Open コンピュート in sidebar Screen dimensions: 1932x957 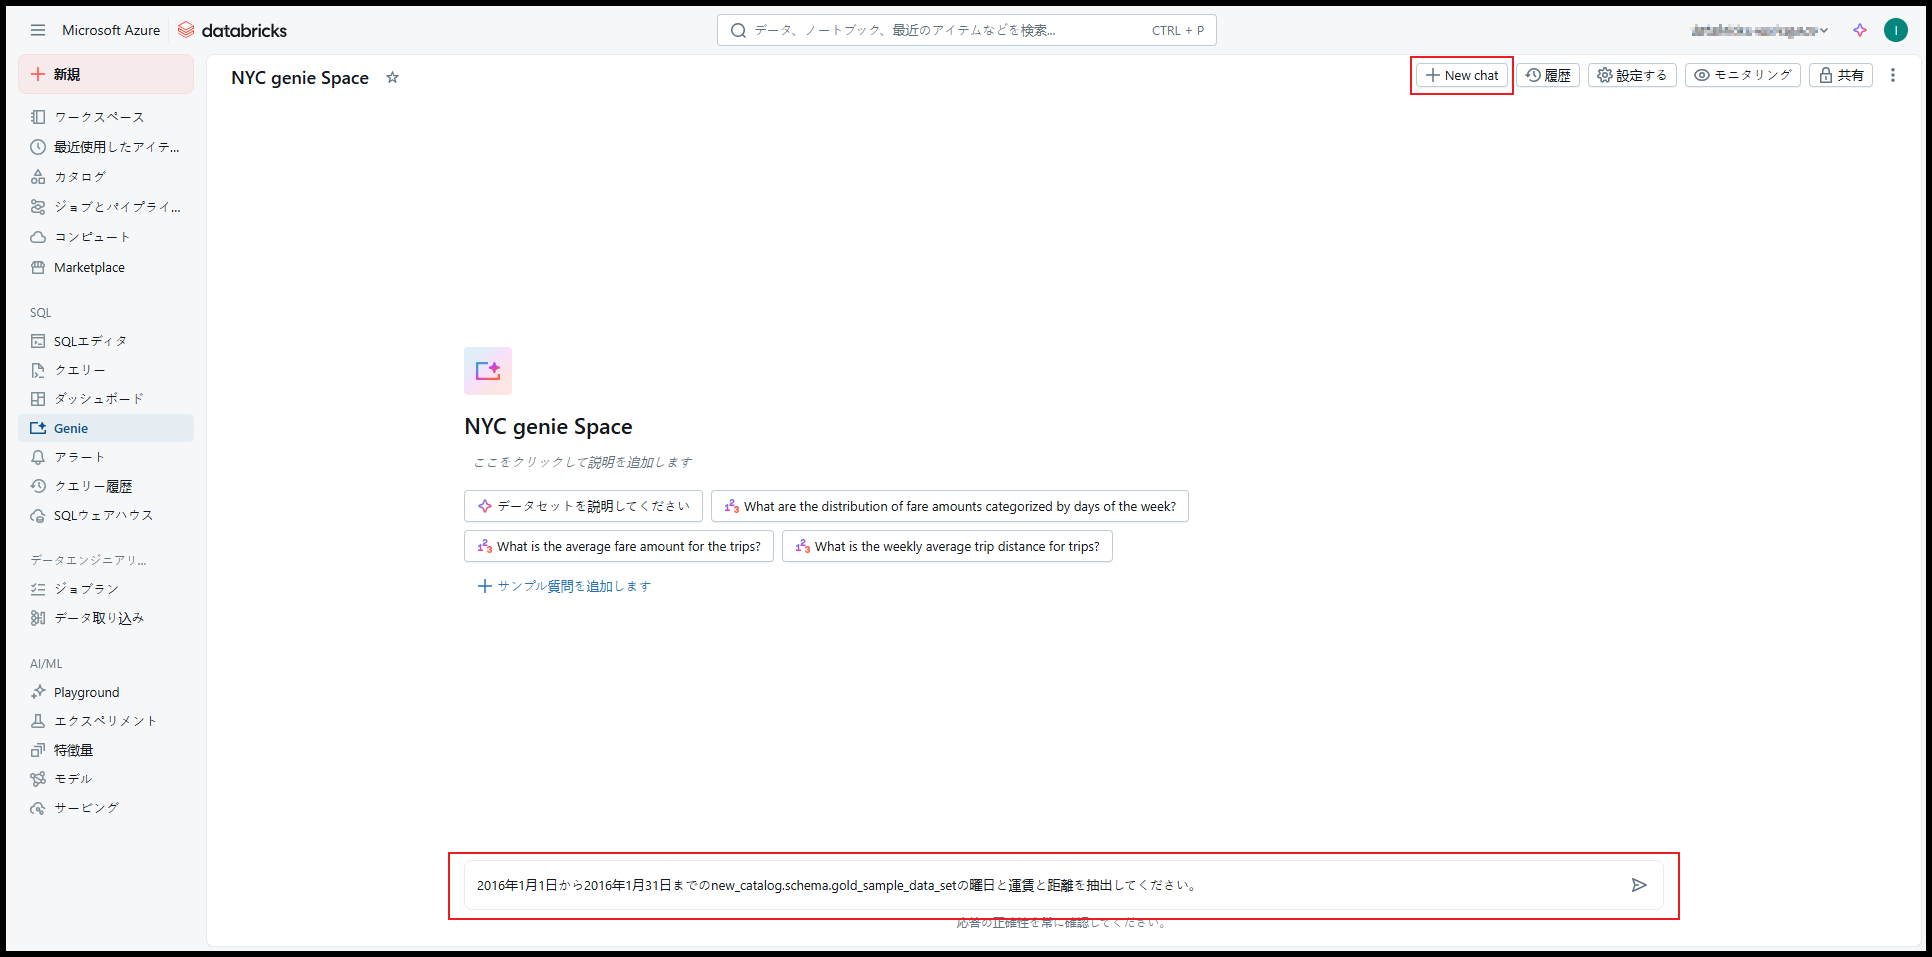click(106, 237)
